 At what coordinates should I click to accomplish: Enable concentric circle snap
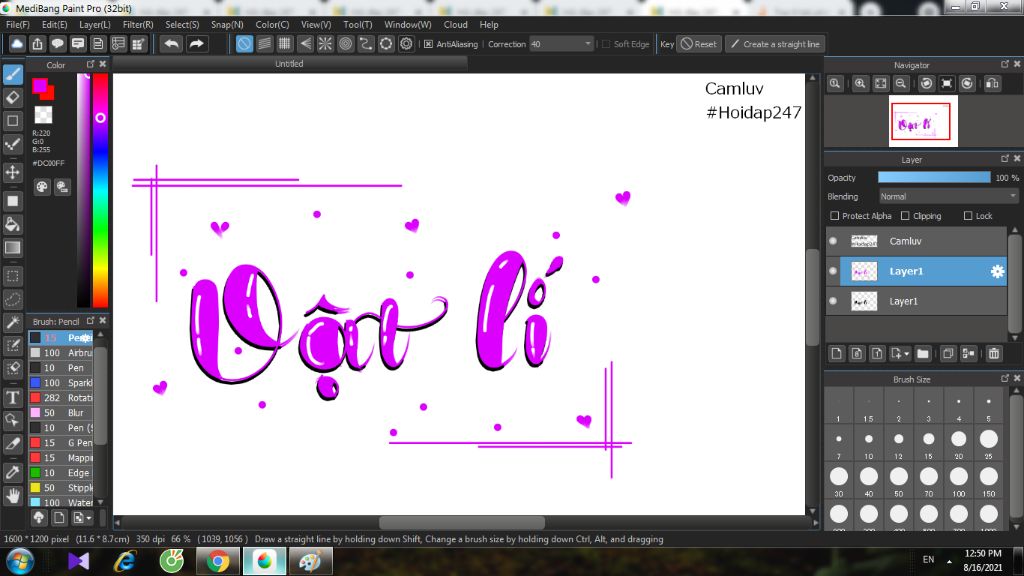tap(345, 44)
